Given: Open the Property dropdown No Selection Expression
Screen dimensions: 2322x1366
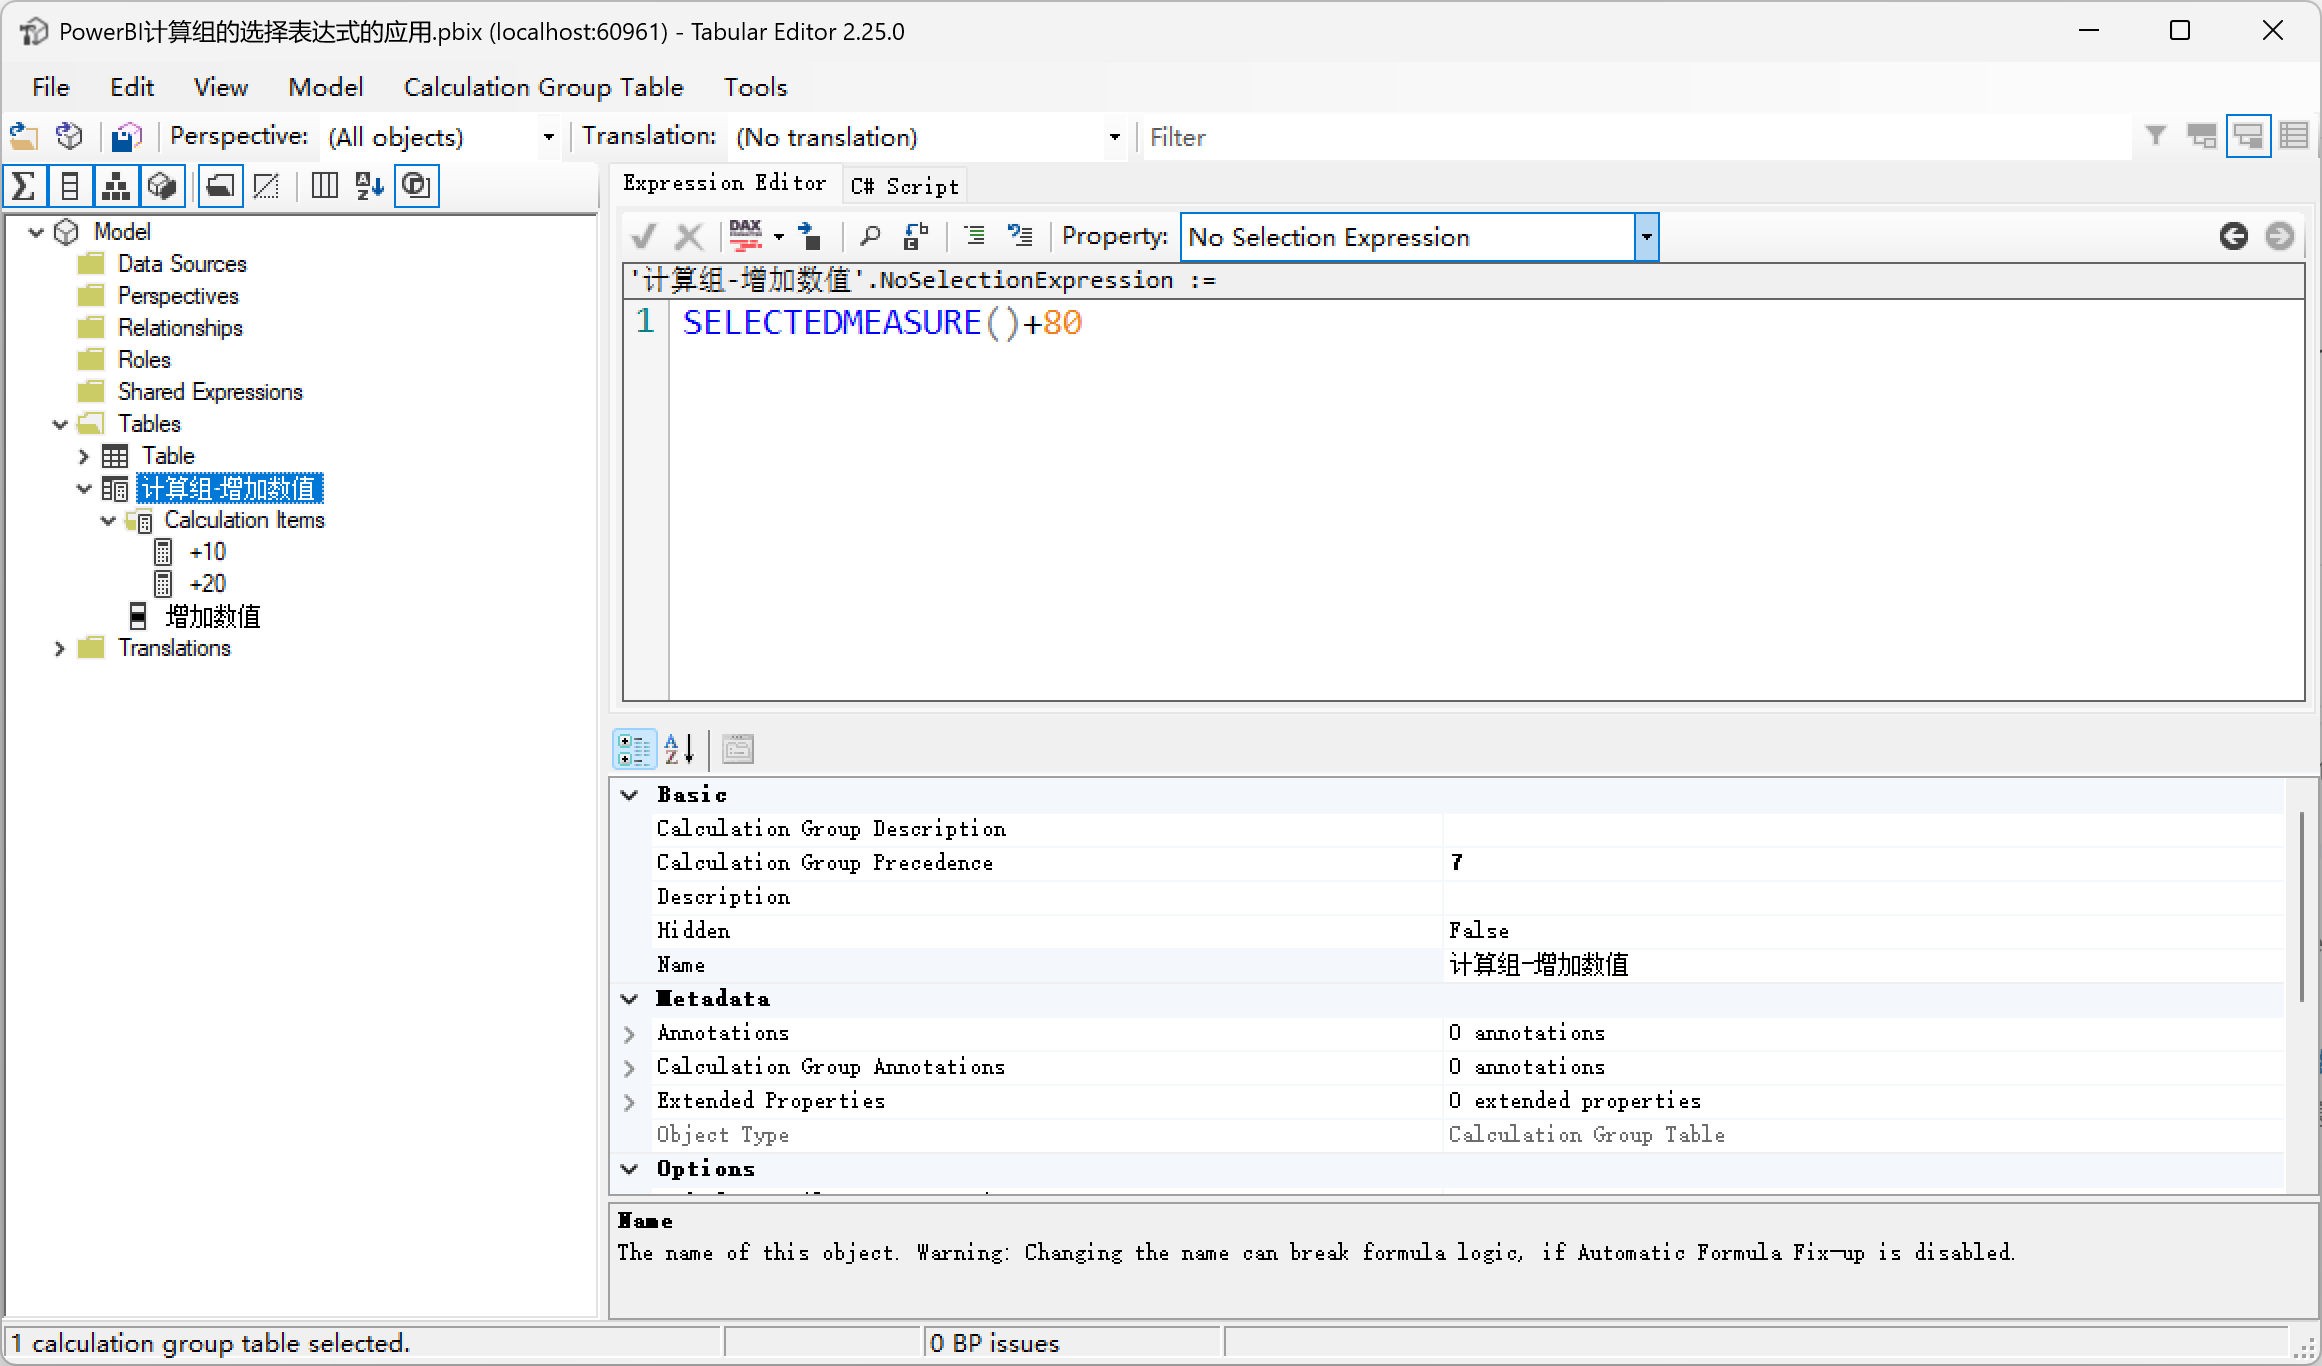Looking at the screenshot, I should [1646, 238].
